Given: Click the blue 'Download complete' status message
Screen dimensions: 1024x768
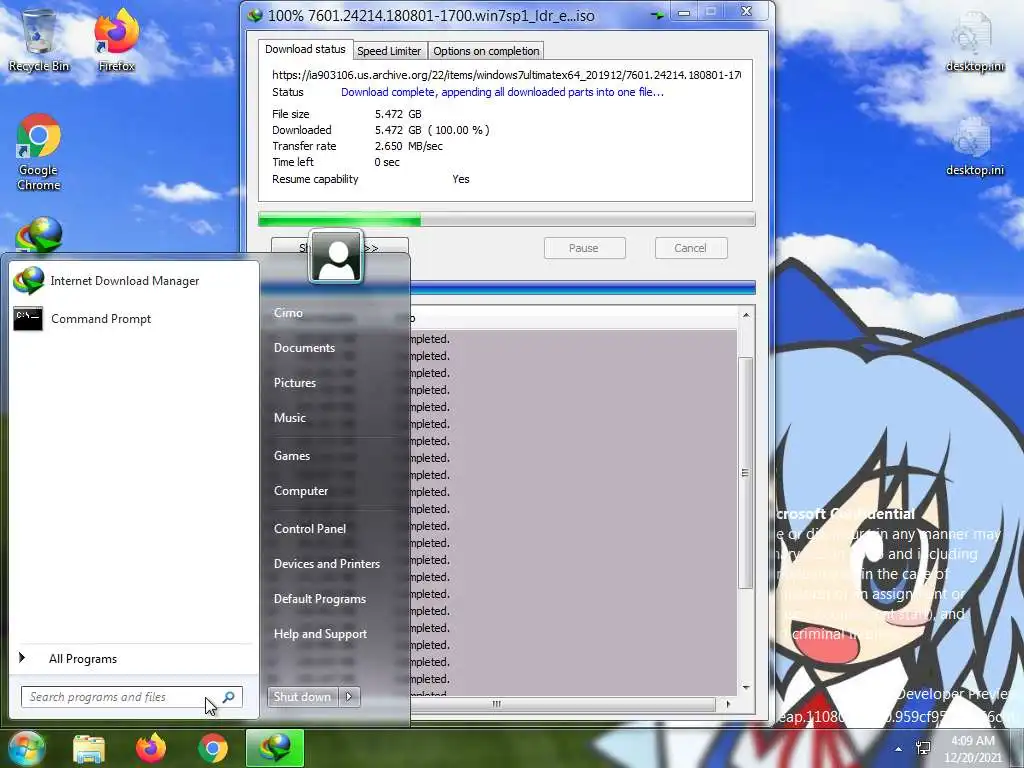Looking at the screenshot, I should point(502,92).
